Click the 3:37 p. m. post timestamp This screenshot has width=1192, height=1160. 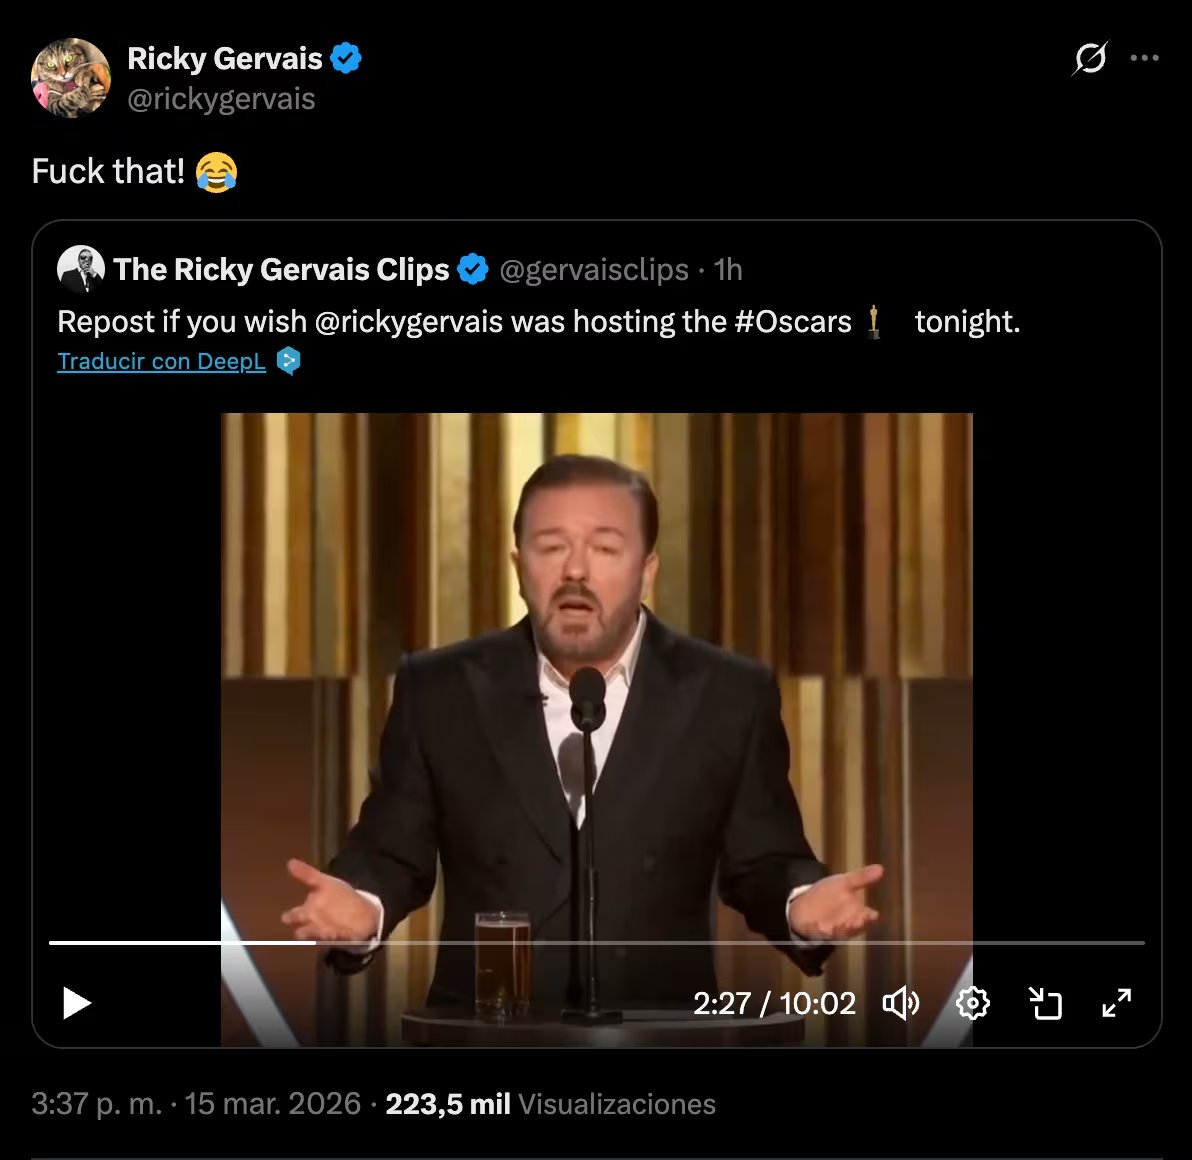tap(96, 1104)
